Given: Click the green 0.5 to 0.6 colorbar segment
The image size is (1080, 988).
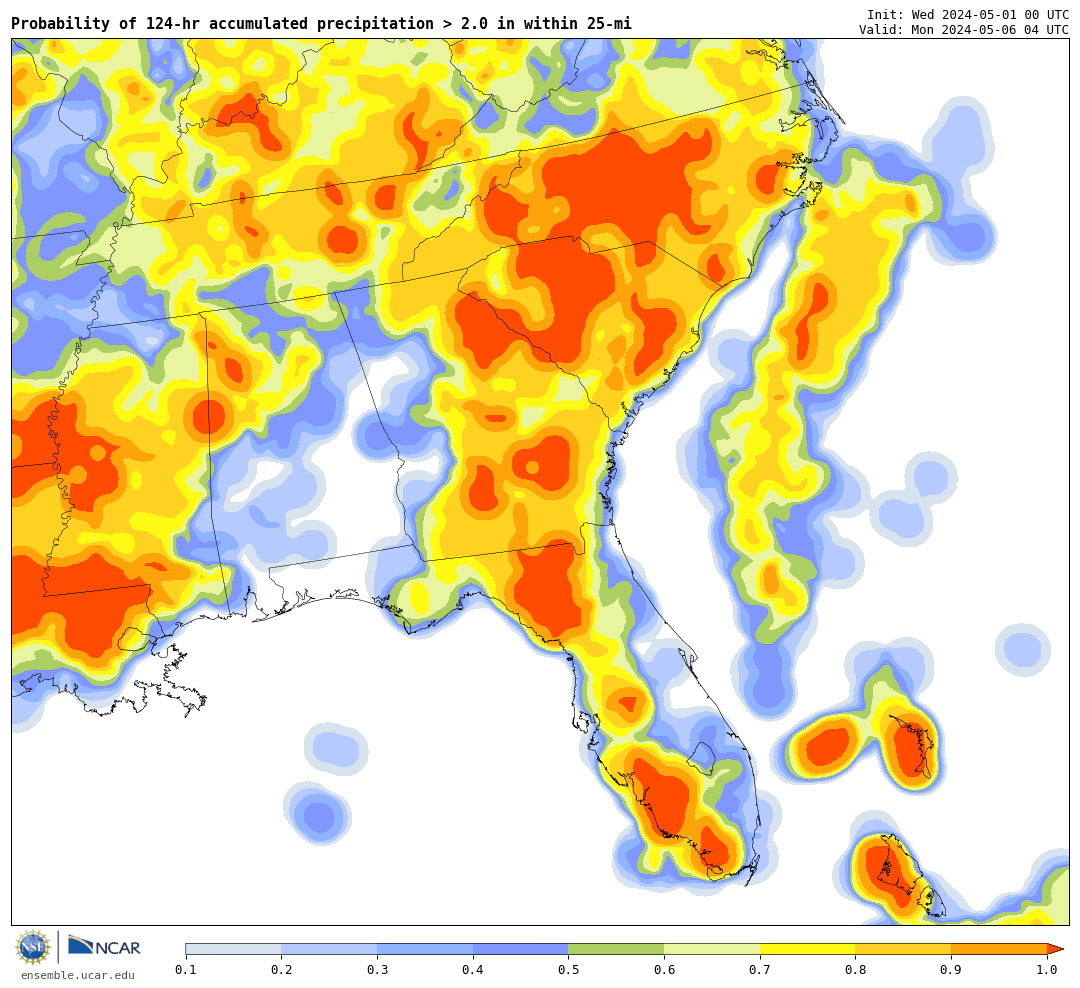Looking at the screenshot, I should pyautogui.click(x=616, y=949).
